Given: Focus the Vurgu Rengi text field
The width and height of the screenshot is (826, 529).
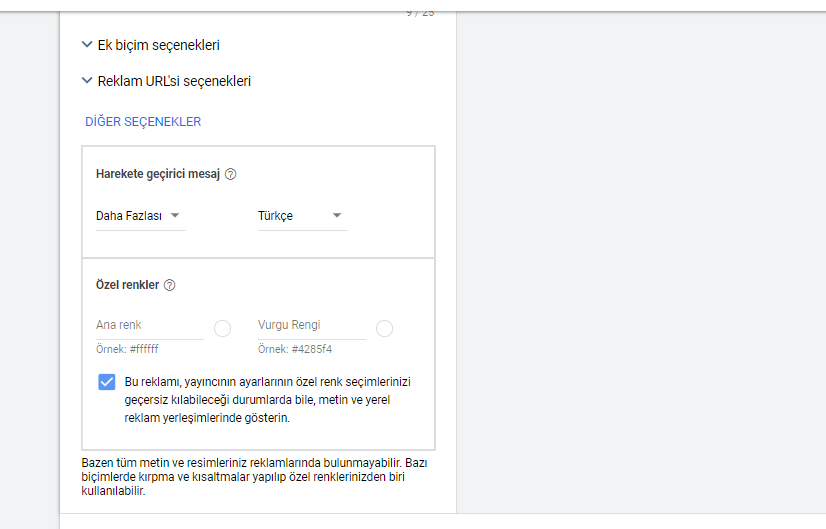Looking at the screenshot, I should 311,326.
